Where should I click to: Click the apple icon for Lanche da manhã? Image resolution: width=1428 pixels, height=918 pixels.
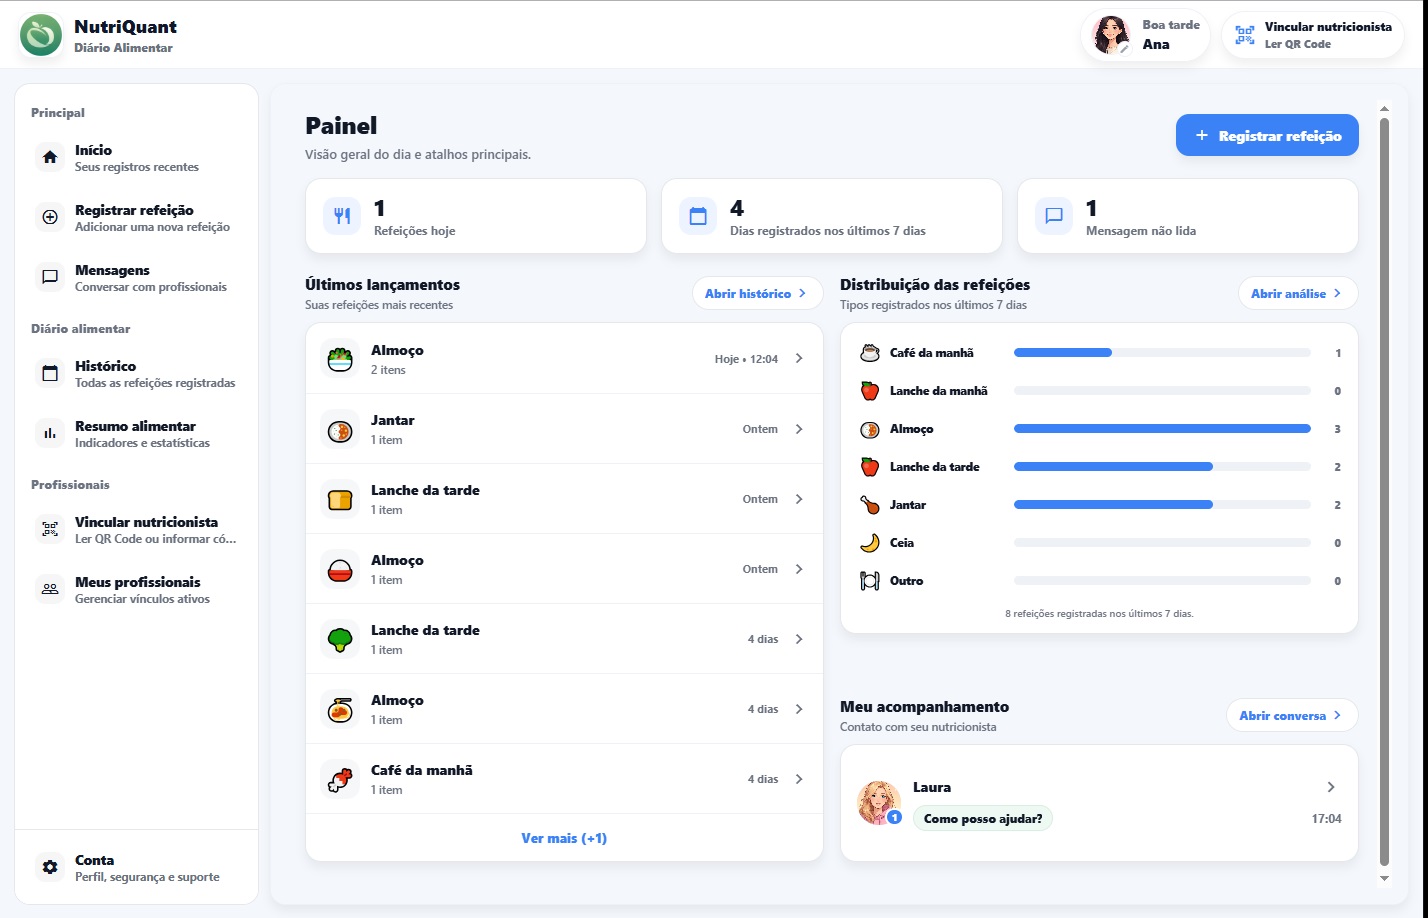pyautogui.click(x=870, y=391)
